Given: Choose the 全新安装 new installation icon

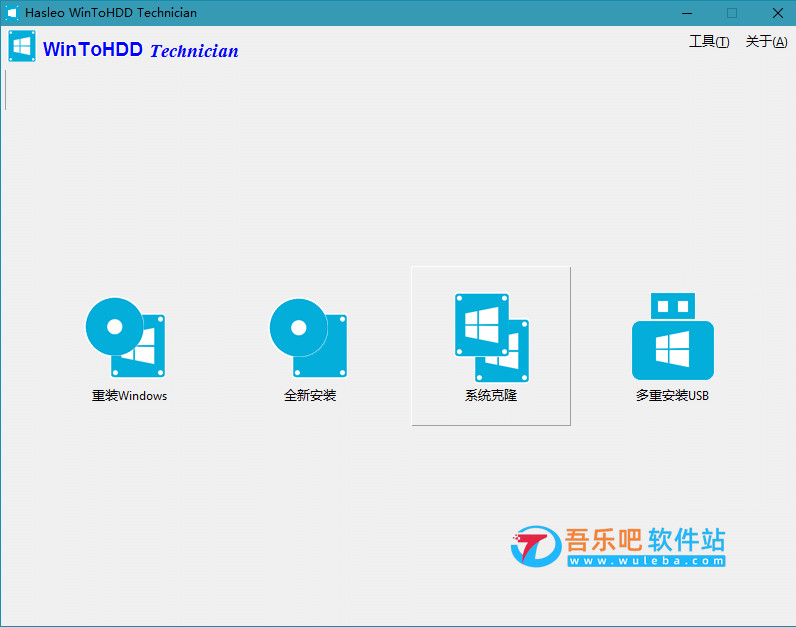Looking at the screenshot, I should pyautogui.click(x=308, y=338).
